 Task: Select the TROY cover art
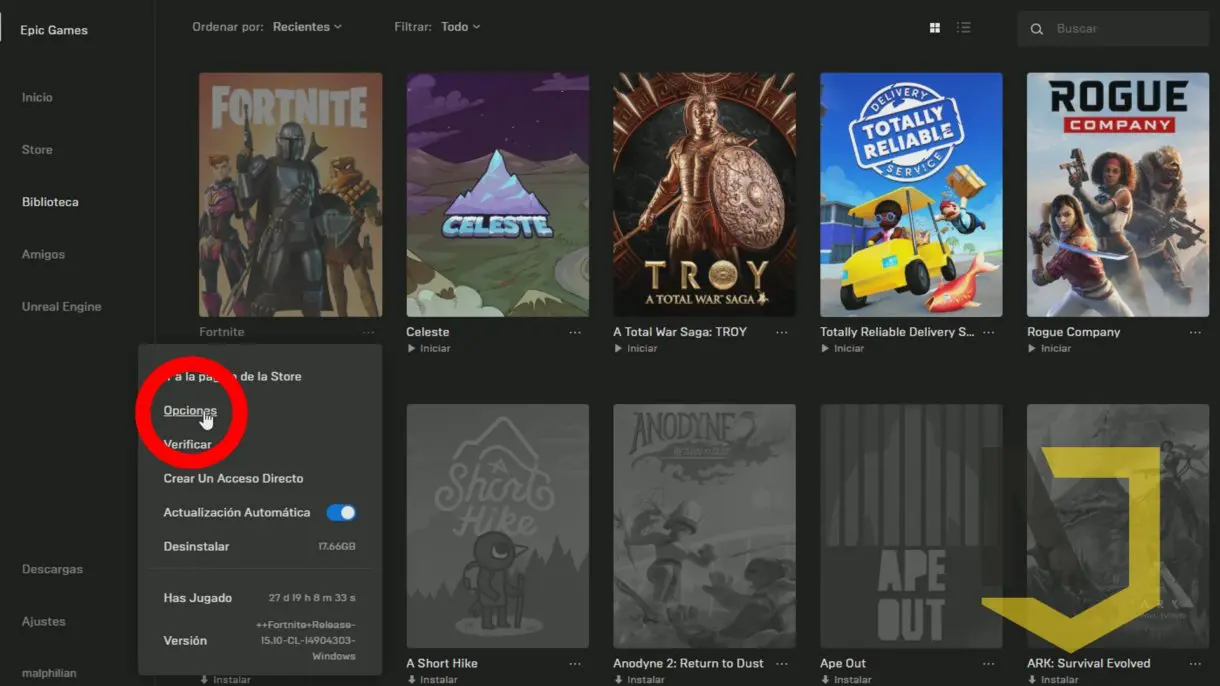(x=704, y=195)
